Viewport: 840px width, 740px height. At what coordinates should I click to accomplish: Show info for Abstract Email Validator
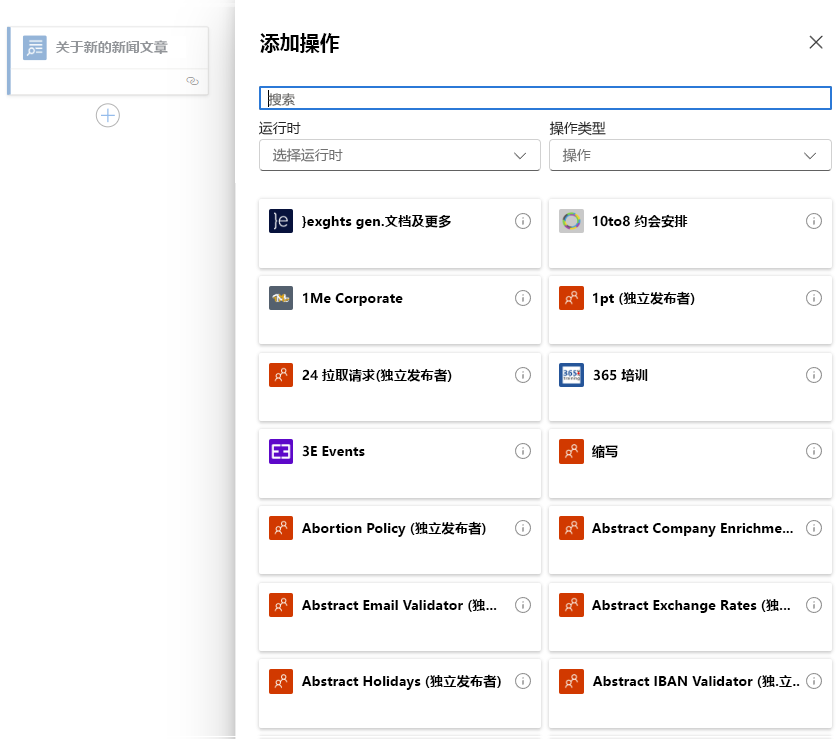point(523,605)
